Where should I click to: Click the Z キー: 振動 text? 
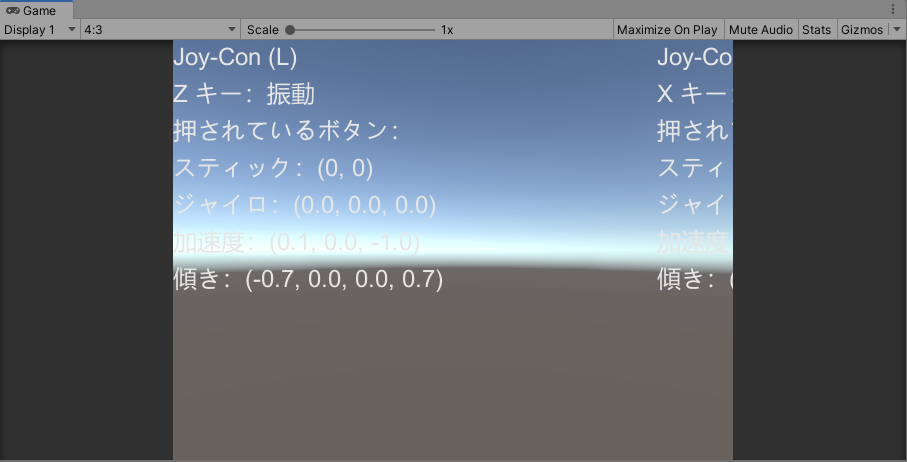244,95
